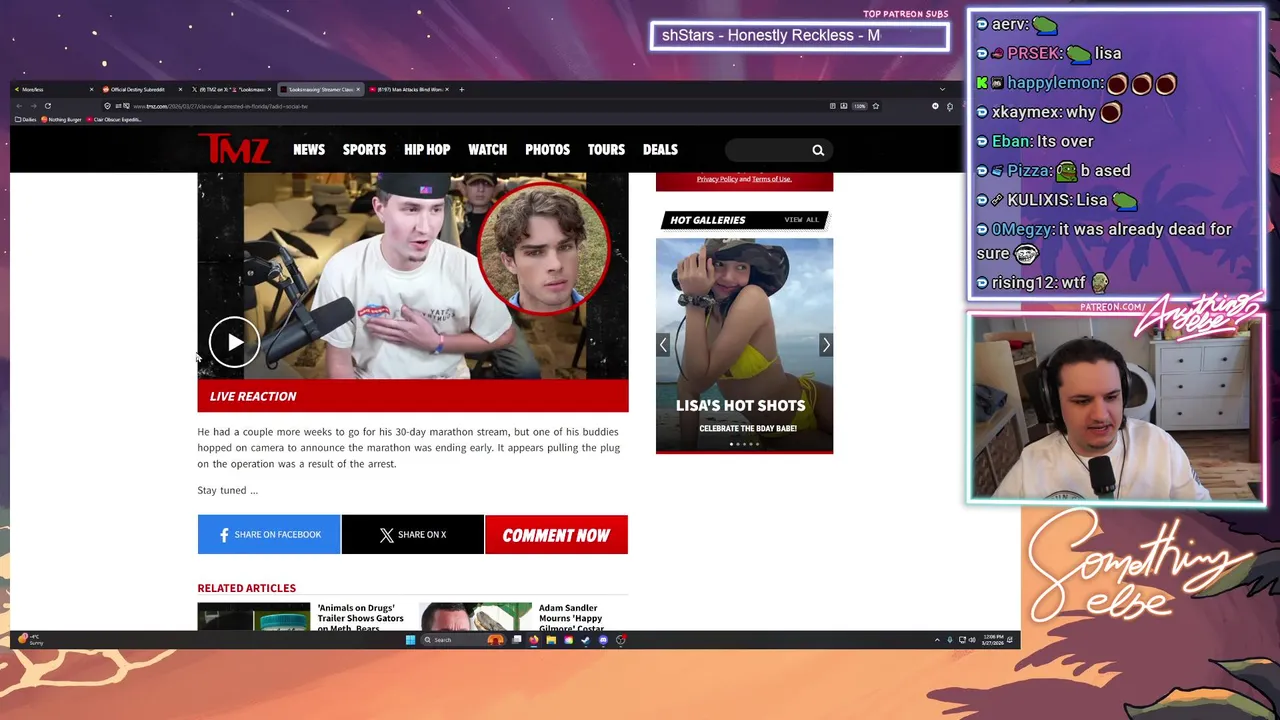
Task: Open the Terms of Use link
Action: [x=772, y=179]
